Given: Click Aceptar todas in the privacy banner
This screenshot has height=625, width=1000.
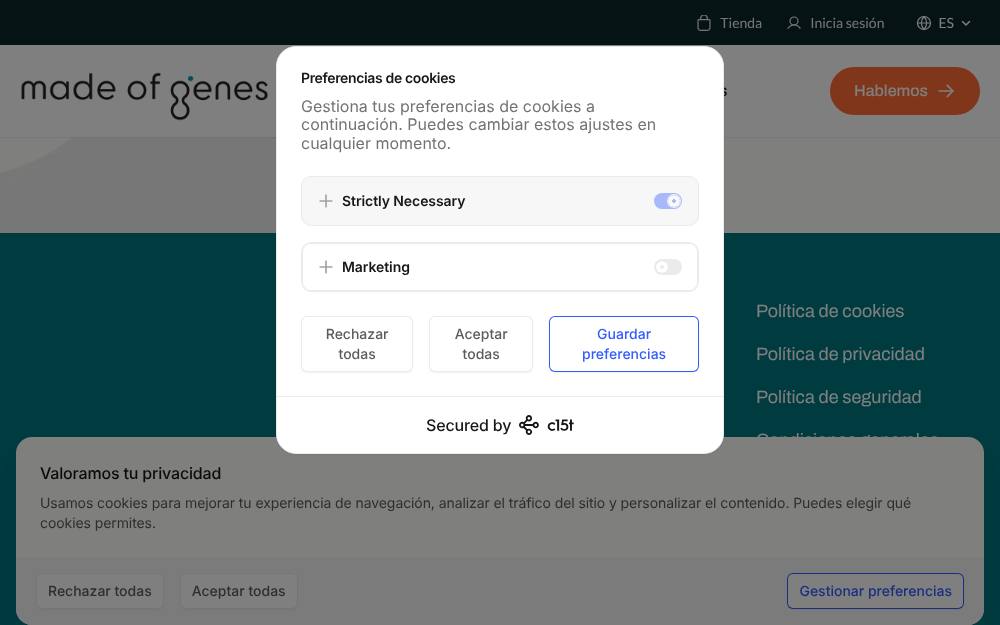Looking at the screenshot, I should click(239, 591).
